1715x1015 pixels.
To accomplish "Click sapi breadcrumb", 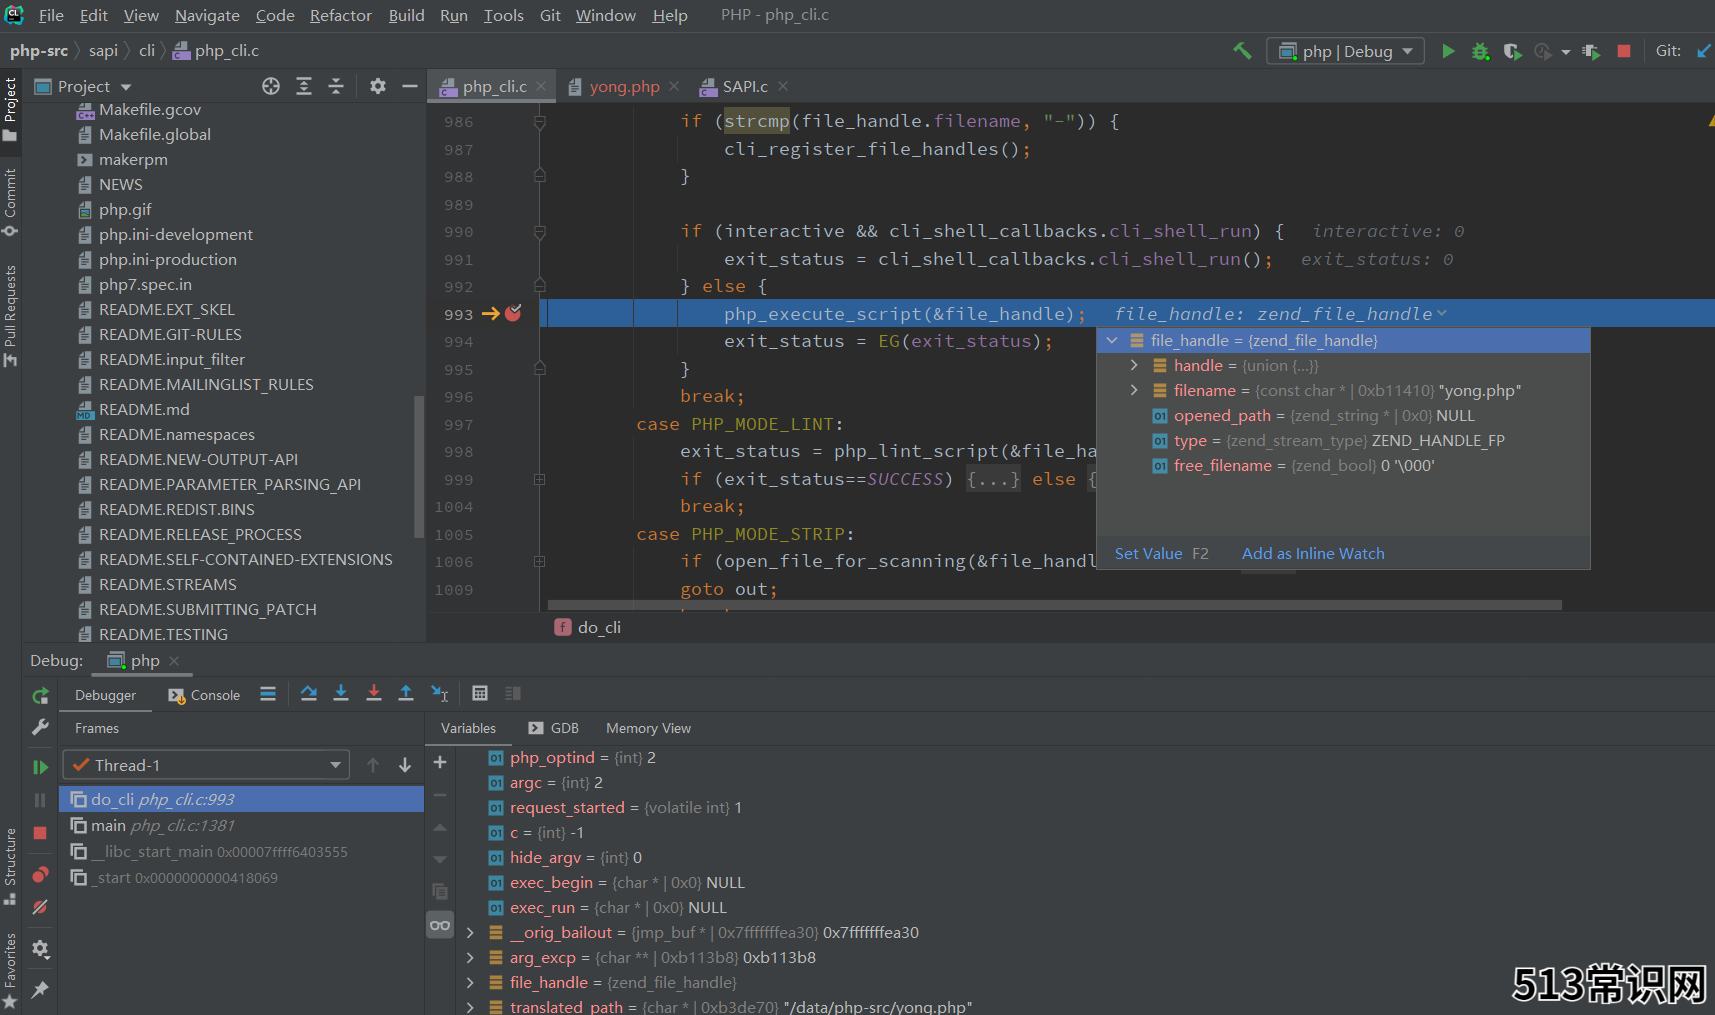I will 103,50.
